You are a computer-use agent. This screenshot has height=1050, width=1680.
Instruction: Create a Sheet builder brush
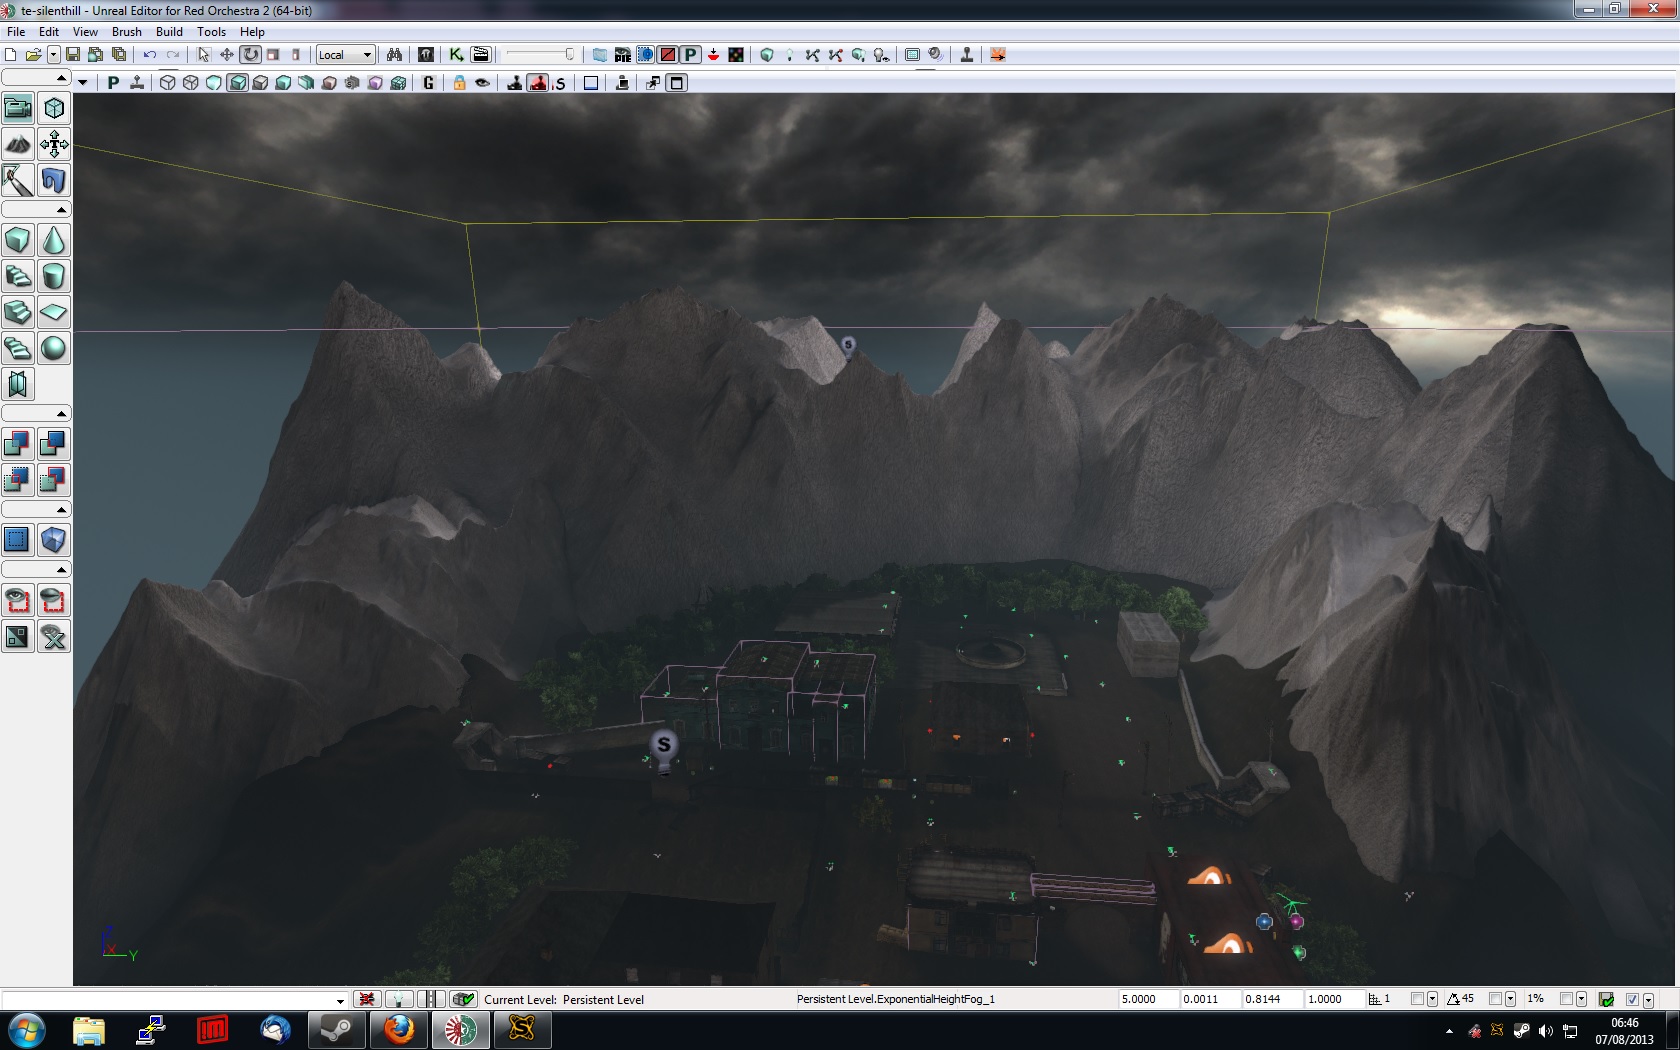(54, 312)
